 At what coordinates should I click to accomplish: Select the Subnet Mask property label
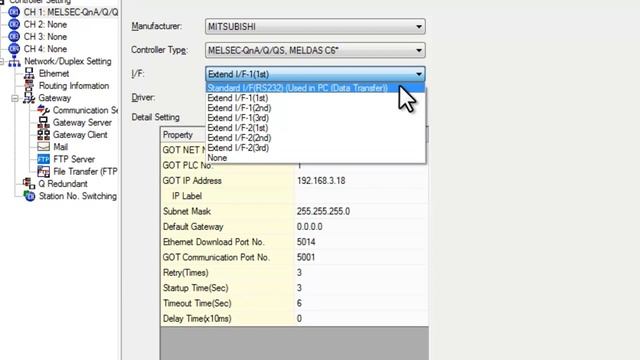click(x=187, y=211)
